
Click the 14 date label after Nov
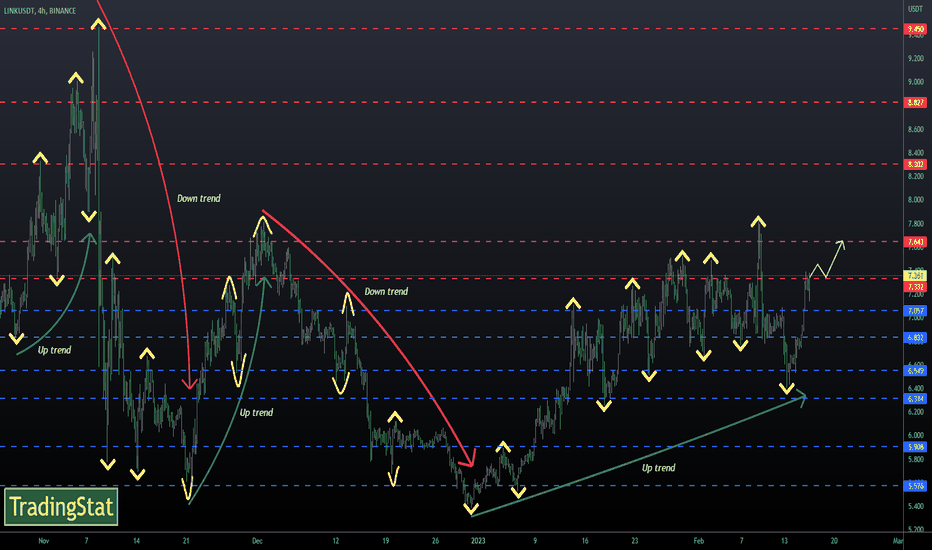[136, 540]
